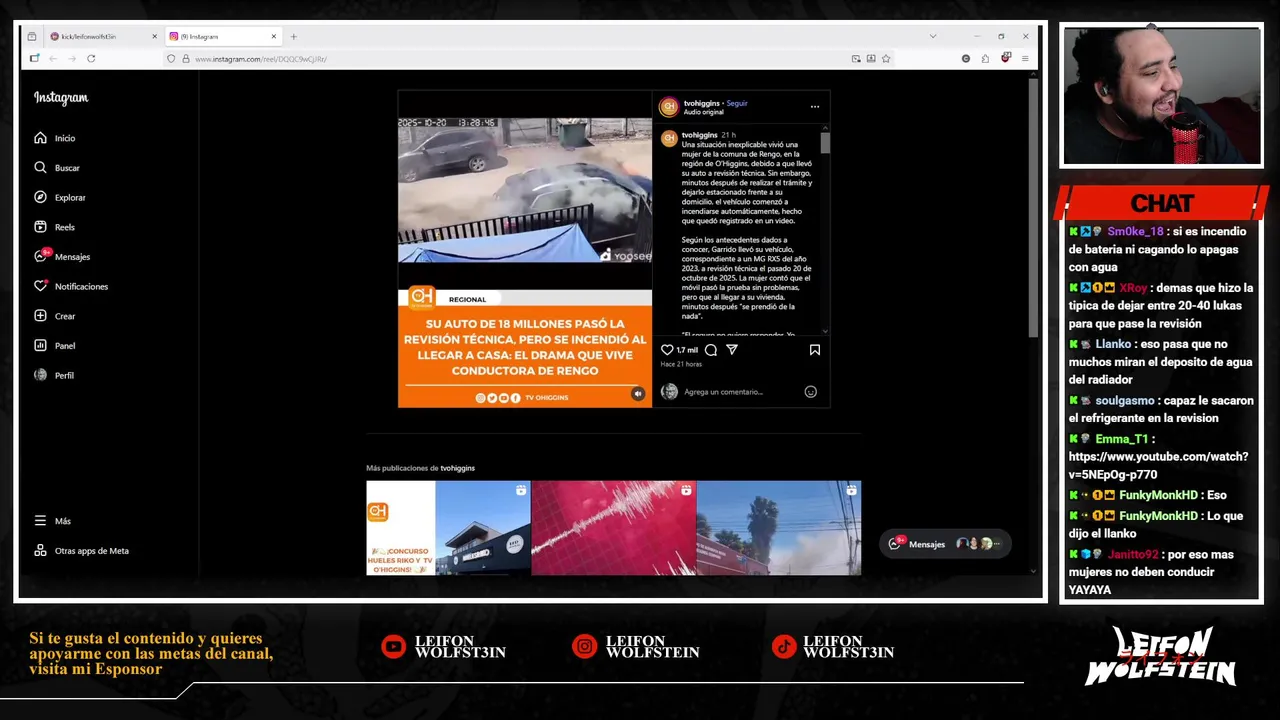Click the Hace 21 horas timestamp

coord(681,364)
